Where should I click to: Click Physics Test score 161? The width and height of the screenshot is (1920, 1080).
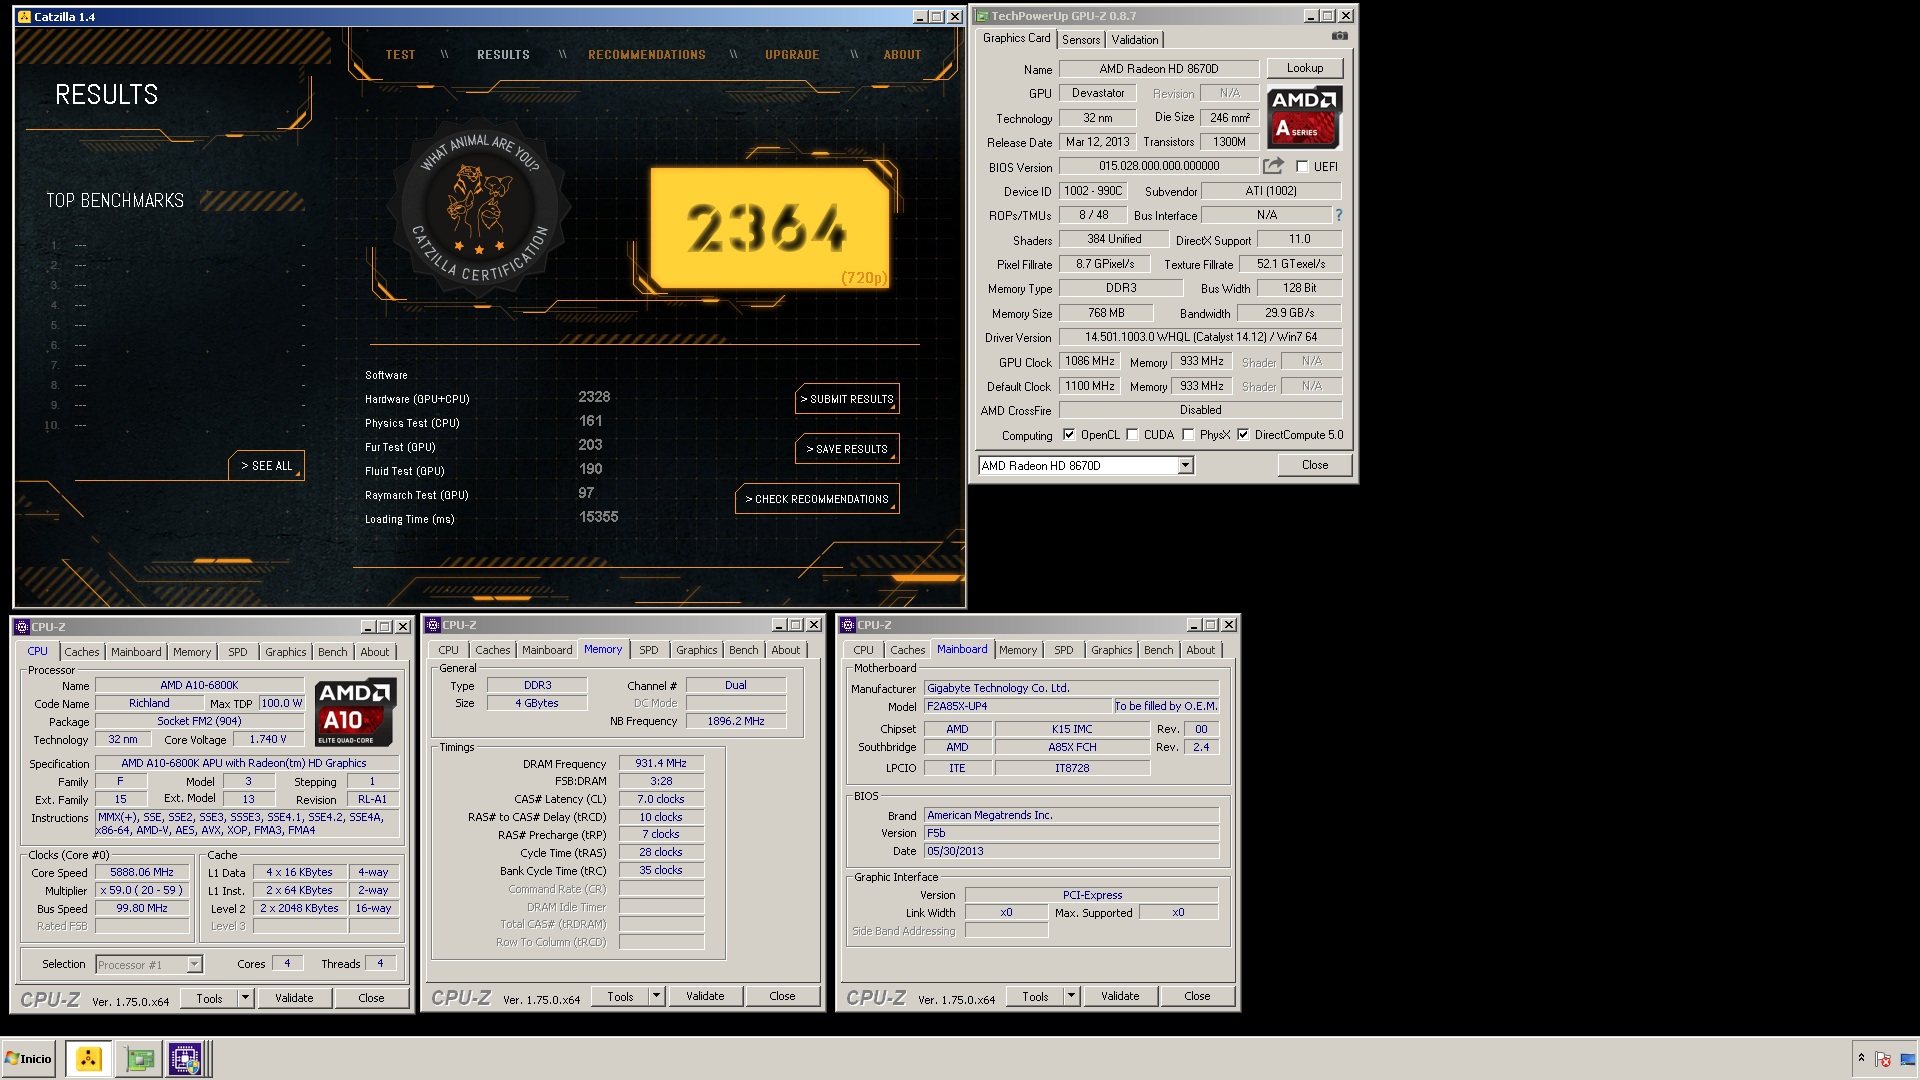click(591, 422)
